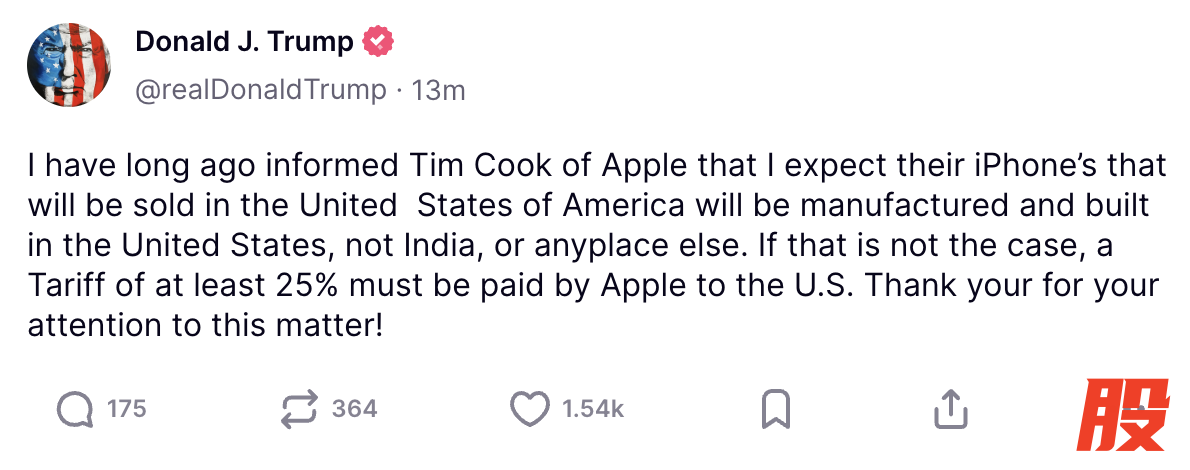Screen dimensions: 1190x470
Task: Bookmark this post
Action: pyautogui.click(x=776, y=409)
